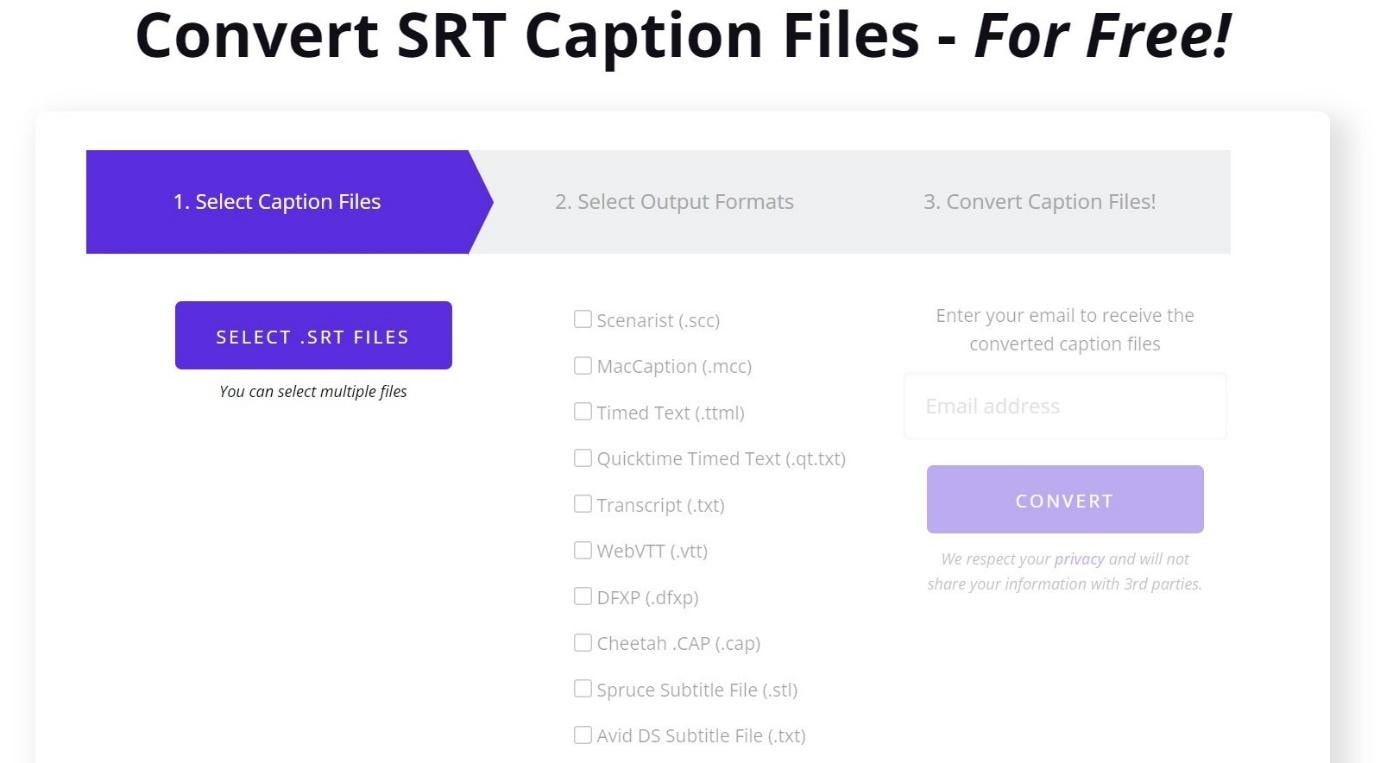Viewport: 1380px width, 763px height.
Task: Click the 'Enter your email' instruction text
Action: point(1064,329)
